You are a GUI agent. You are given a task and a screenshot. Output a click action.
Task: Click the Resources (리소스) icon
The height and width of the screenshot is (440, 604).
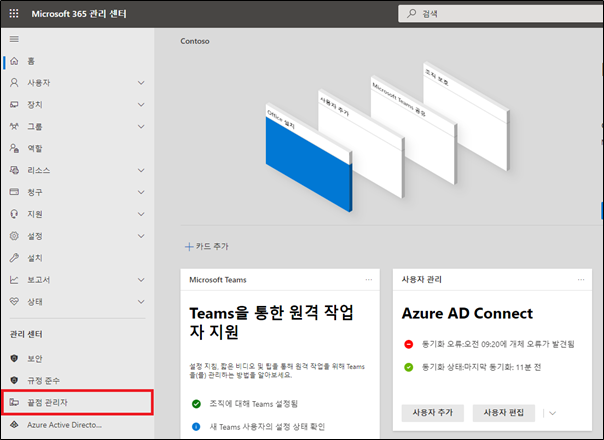click(14, 170)
